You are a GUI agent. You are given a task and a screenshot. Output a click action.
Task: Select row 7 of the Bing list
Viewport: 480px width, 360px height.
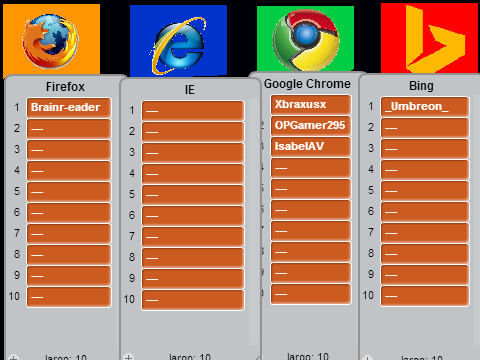tap(425, 233)
